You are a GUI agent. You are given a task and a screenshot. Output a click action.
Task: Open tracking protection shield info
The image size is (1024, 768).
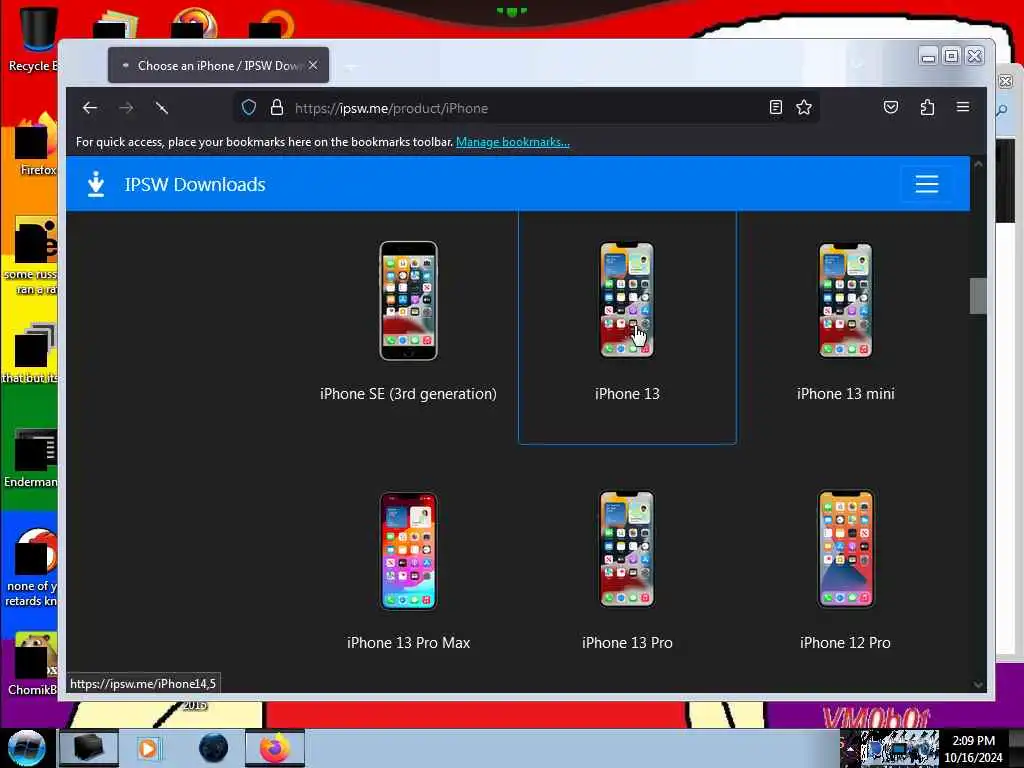point(249,108)
